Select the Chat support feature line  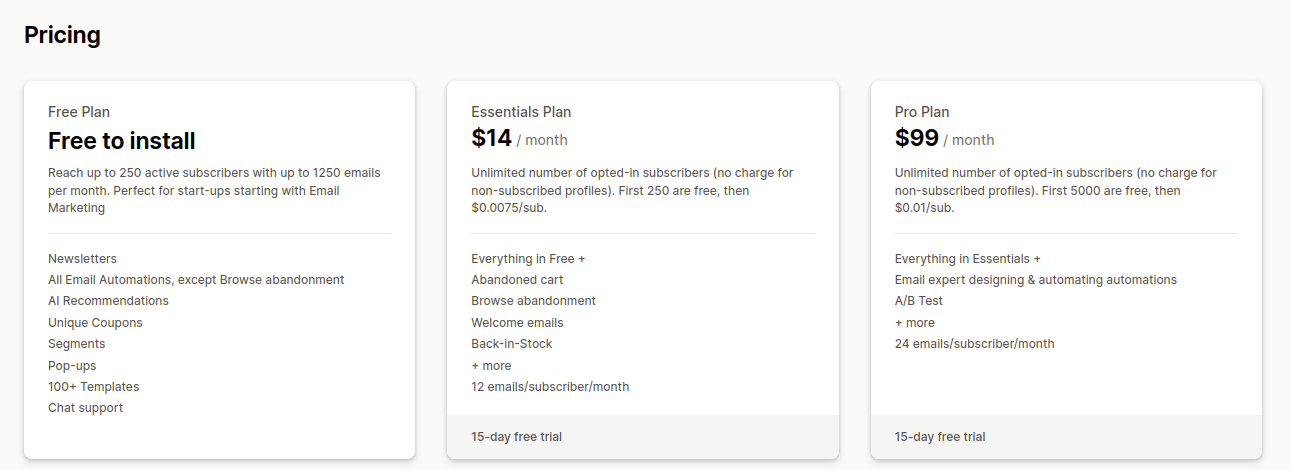(x=85, y=408)
